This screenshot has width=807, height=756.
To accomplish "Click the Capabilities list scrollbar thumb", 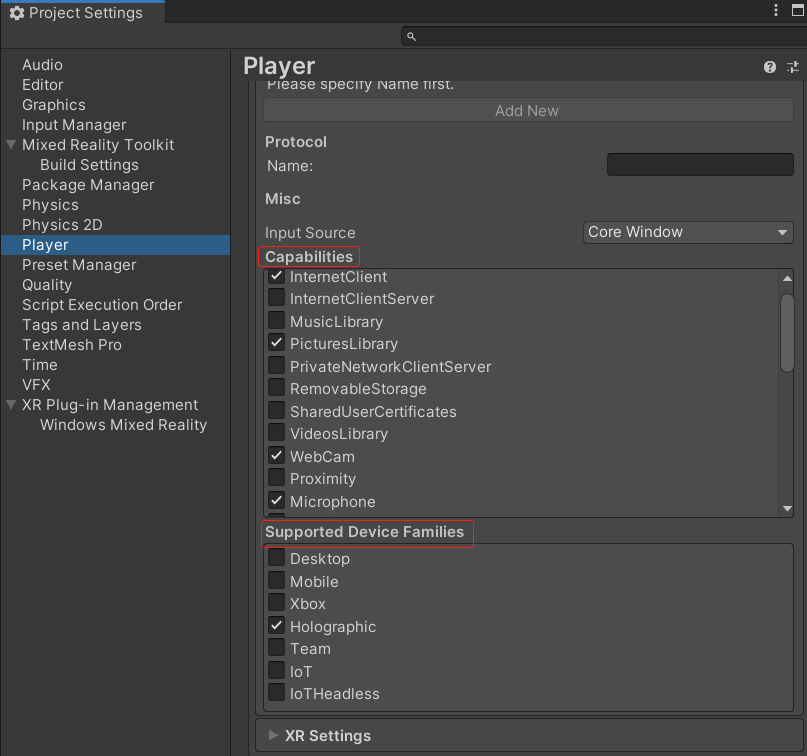I will 787,332.
